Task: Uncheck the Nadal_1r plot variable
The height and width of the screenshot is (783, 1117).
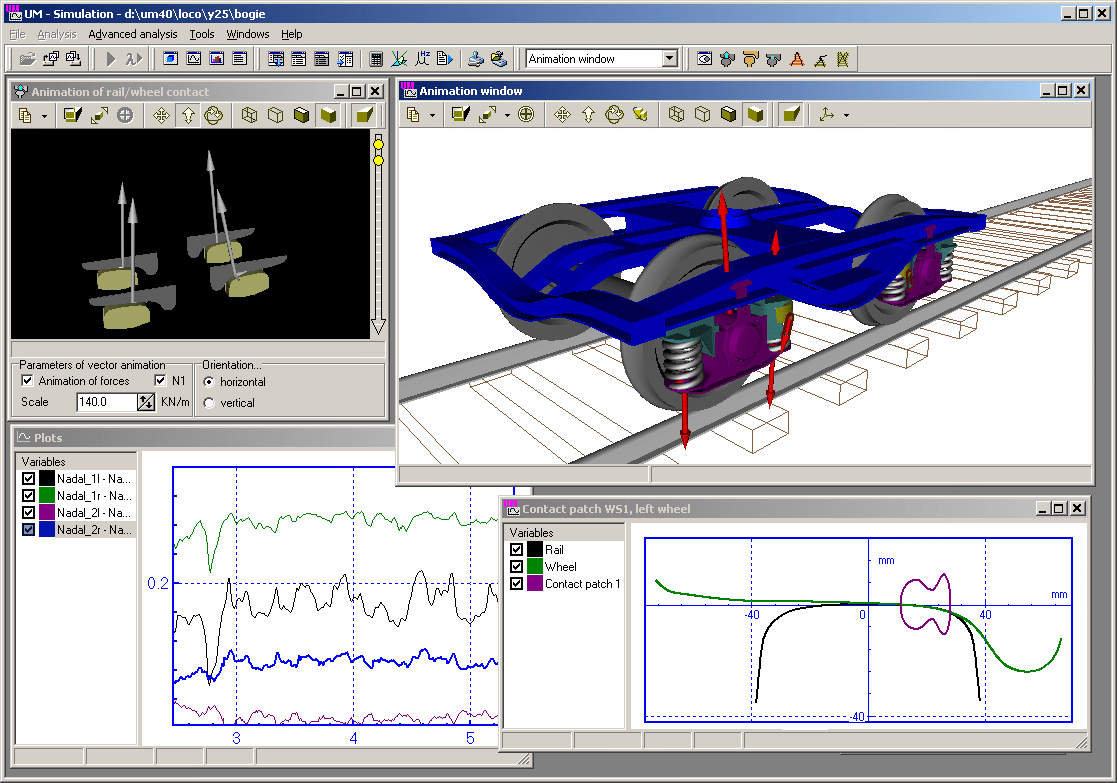Action: pos(28,495)
